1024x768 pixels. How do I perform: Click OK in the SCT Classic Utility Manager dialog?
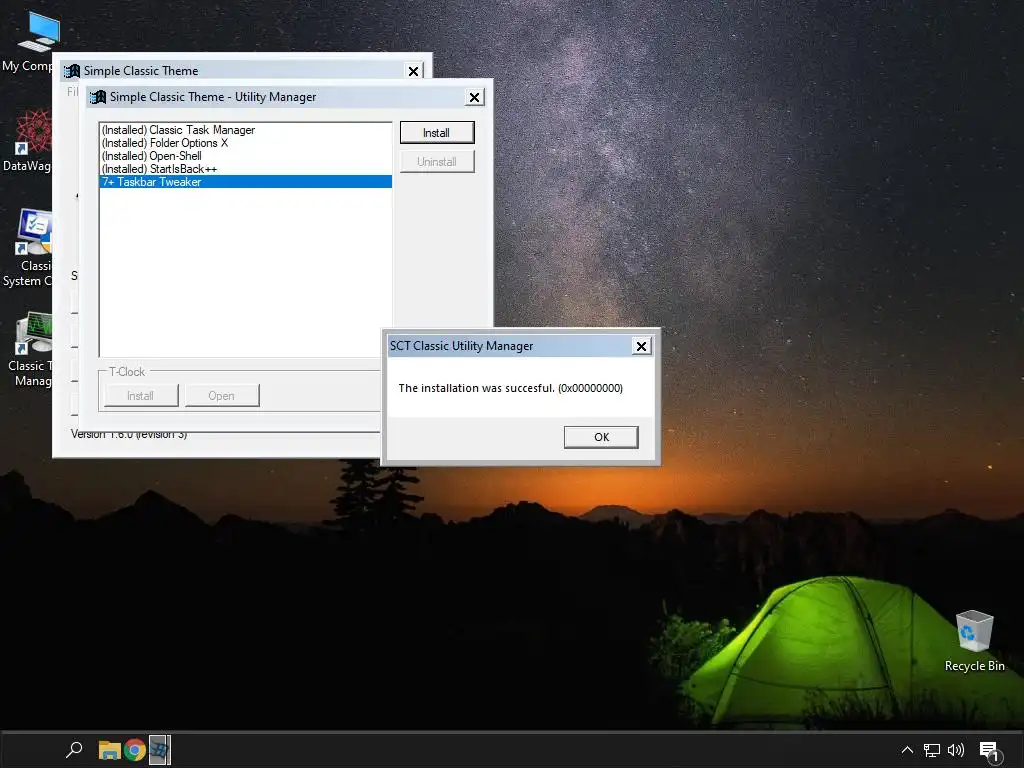click(x=601, y=437)
